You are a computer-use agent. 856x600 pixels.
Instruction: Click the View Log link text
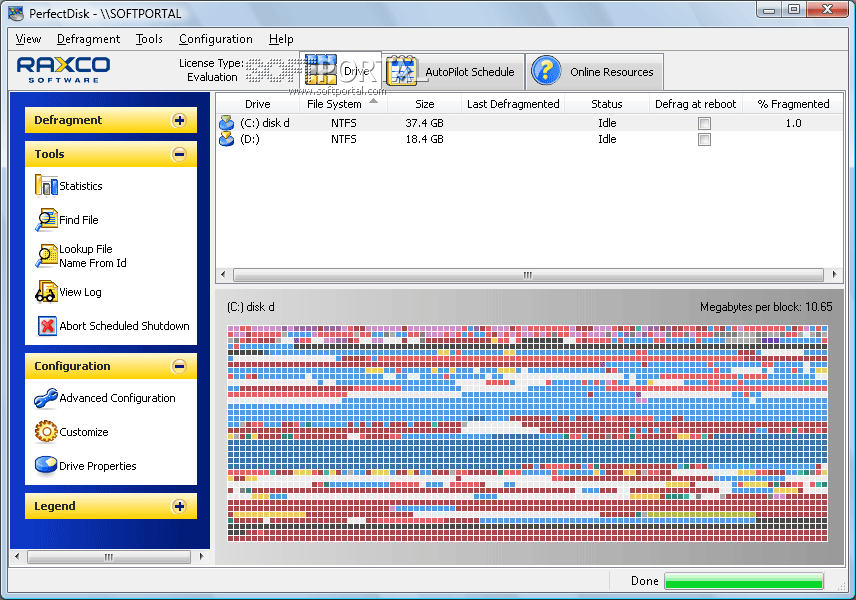[x=80, y=292]
